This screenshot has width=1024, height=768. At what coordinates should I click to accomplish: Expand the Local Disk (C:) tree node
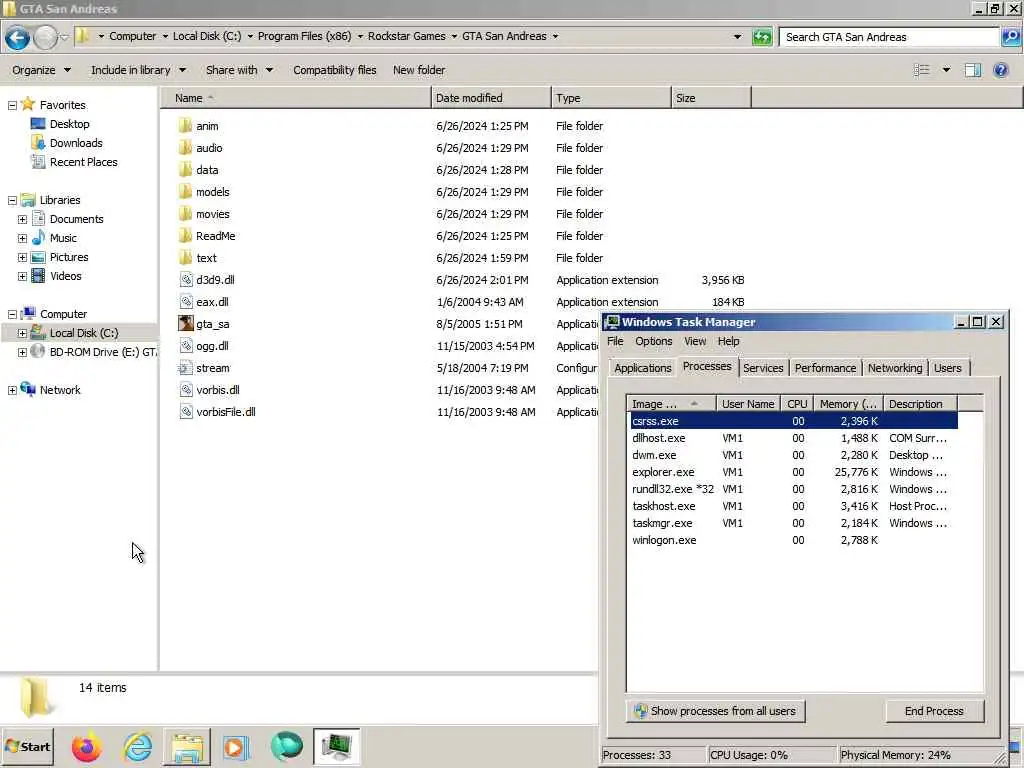click(22, 333)
